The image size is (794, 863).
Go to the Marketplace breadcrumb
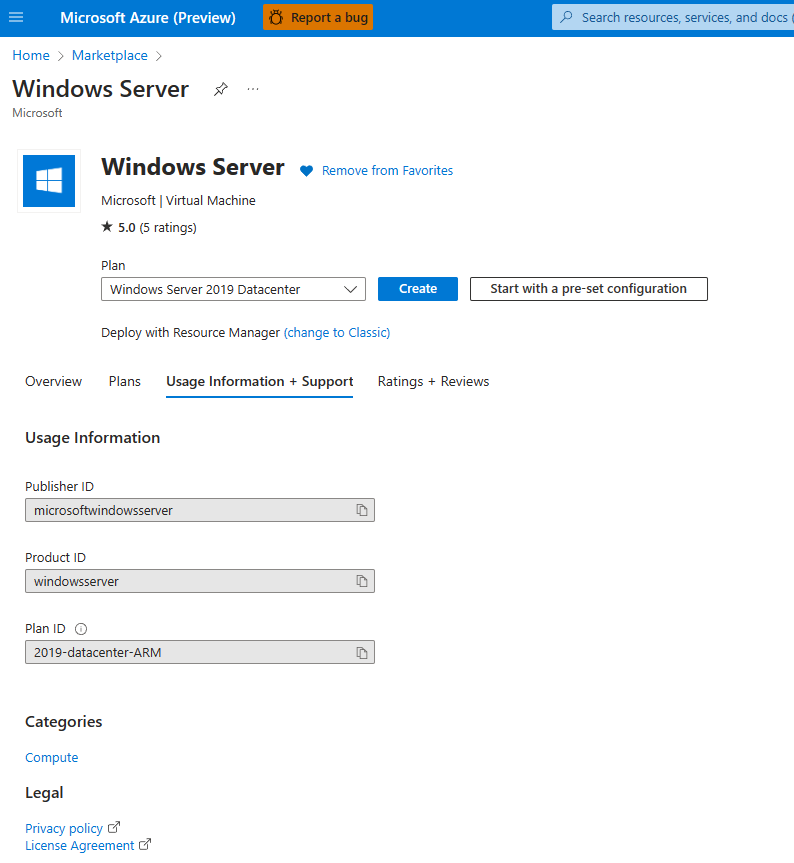109,56
